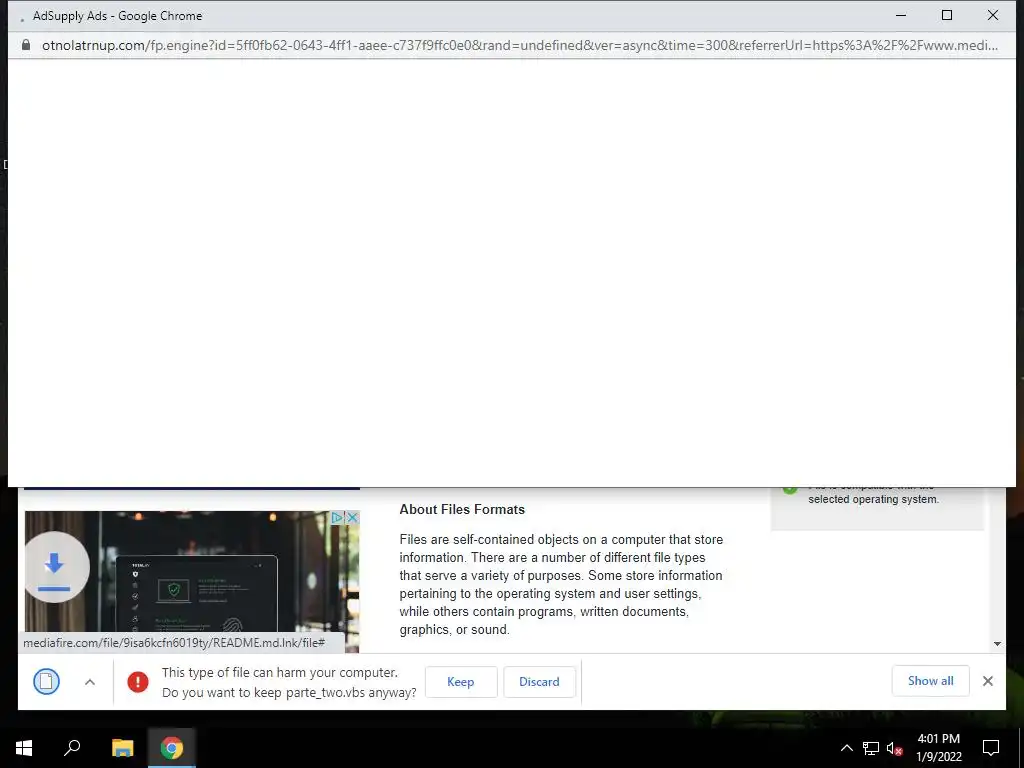Open Windows Start menu
This screenshot has height=768, width=1024.
(x=24, y=748)
